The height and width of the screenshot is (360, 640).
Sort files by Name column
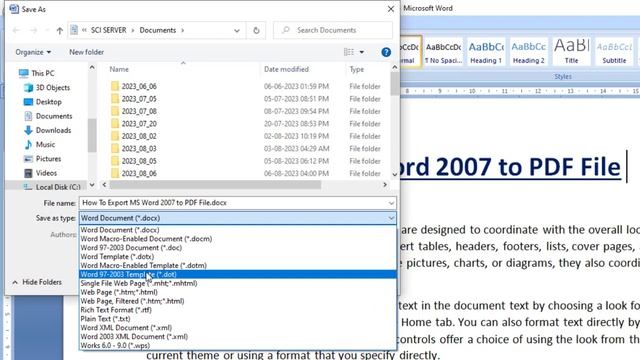pyautogui.click(x=119, y=69)
